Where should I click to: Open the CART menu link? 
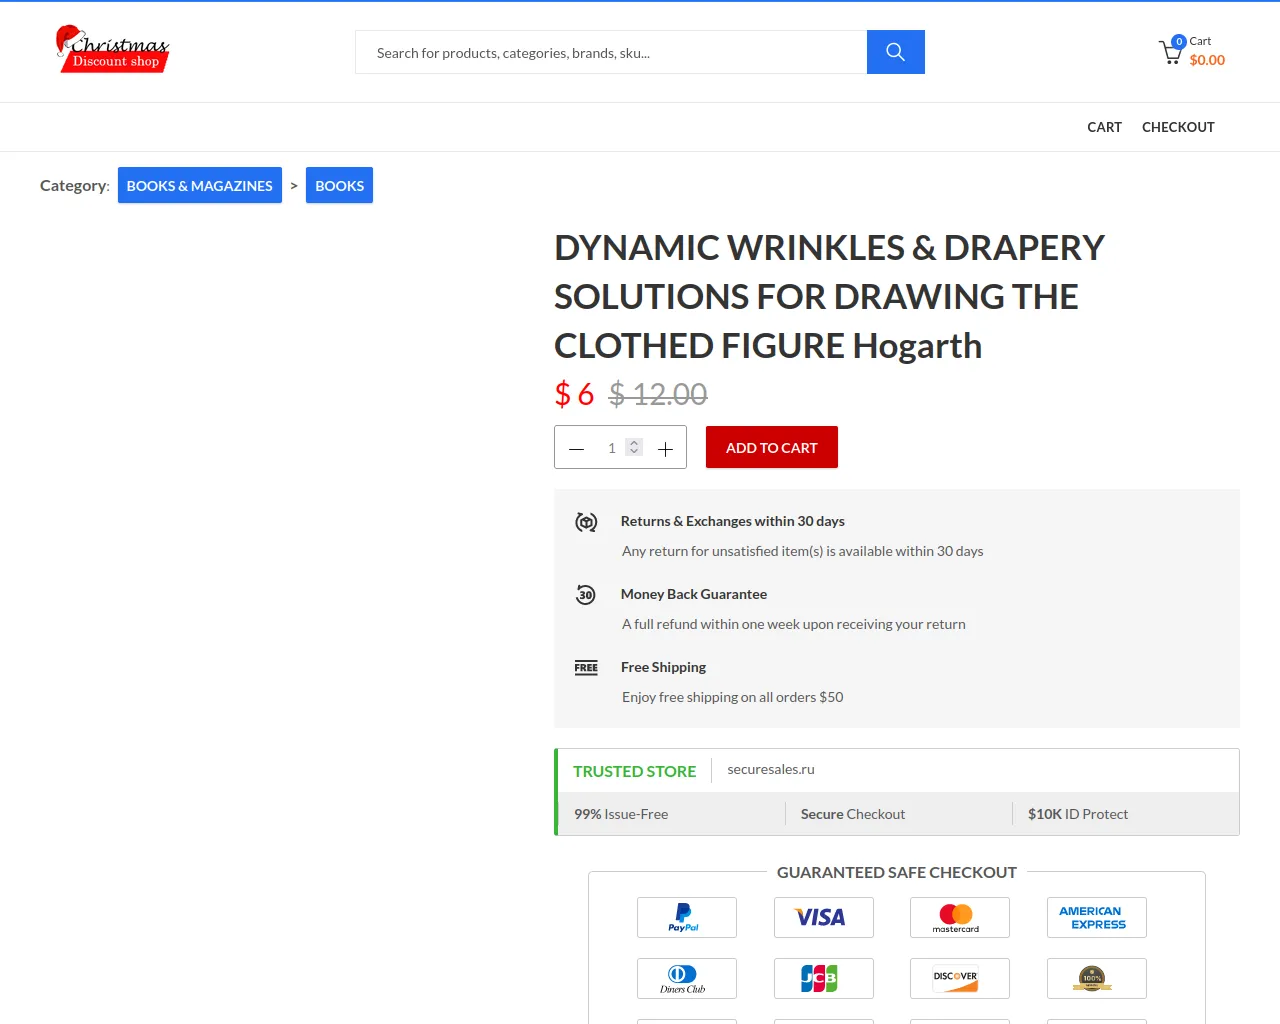point(1104,127)
